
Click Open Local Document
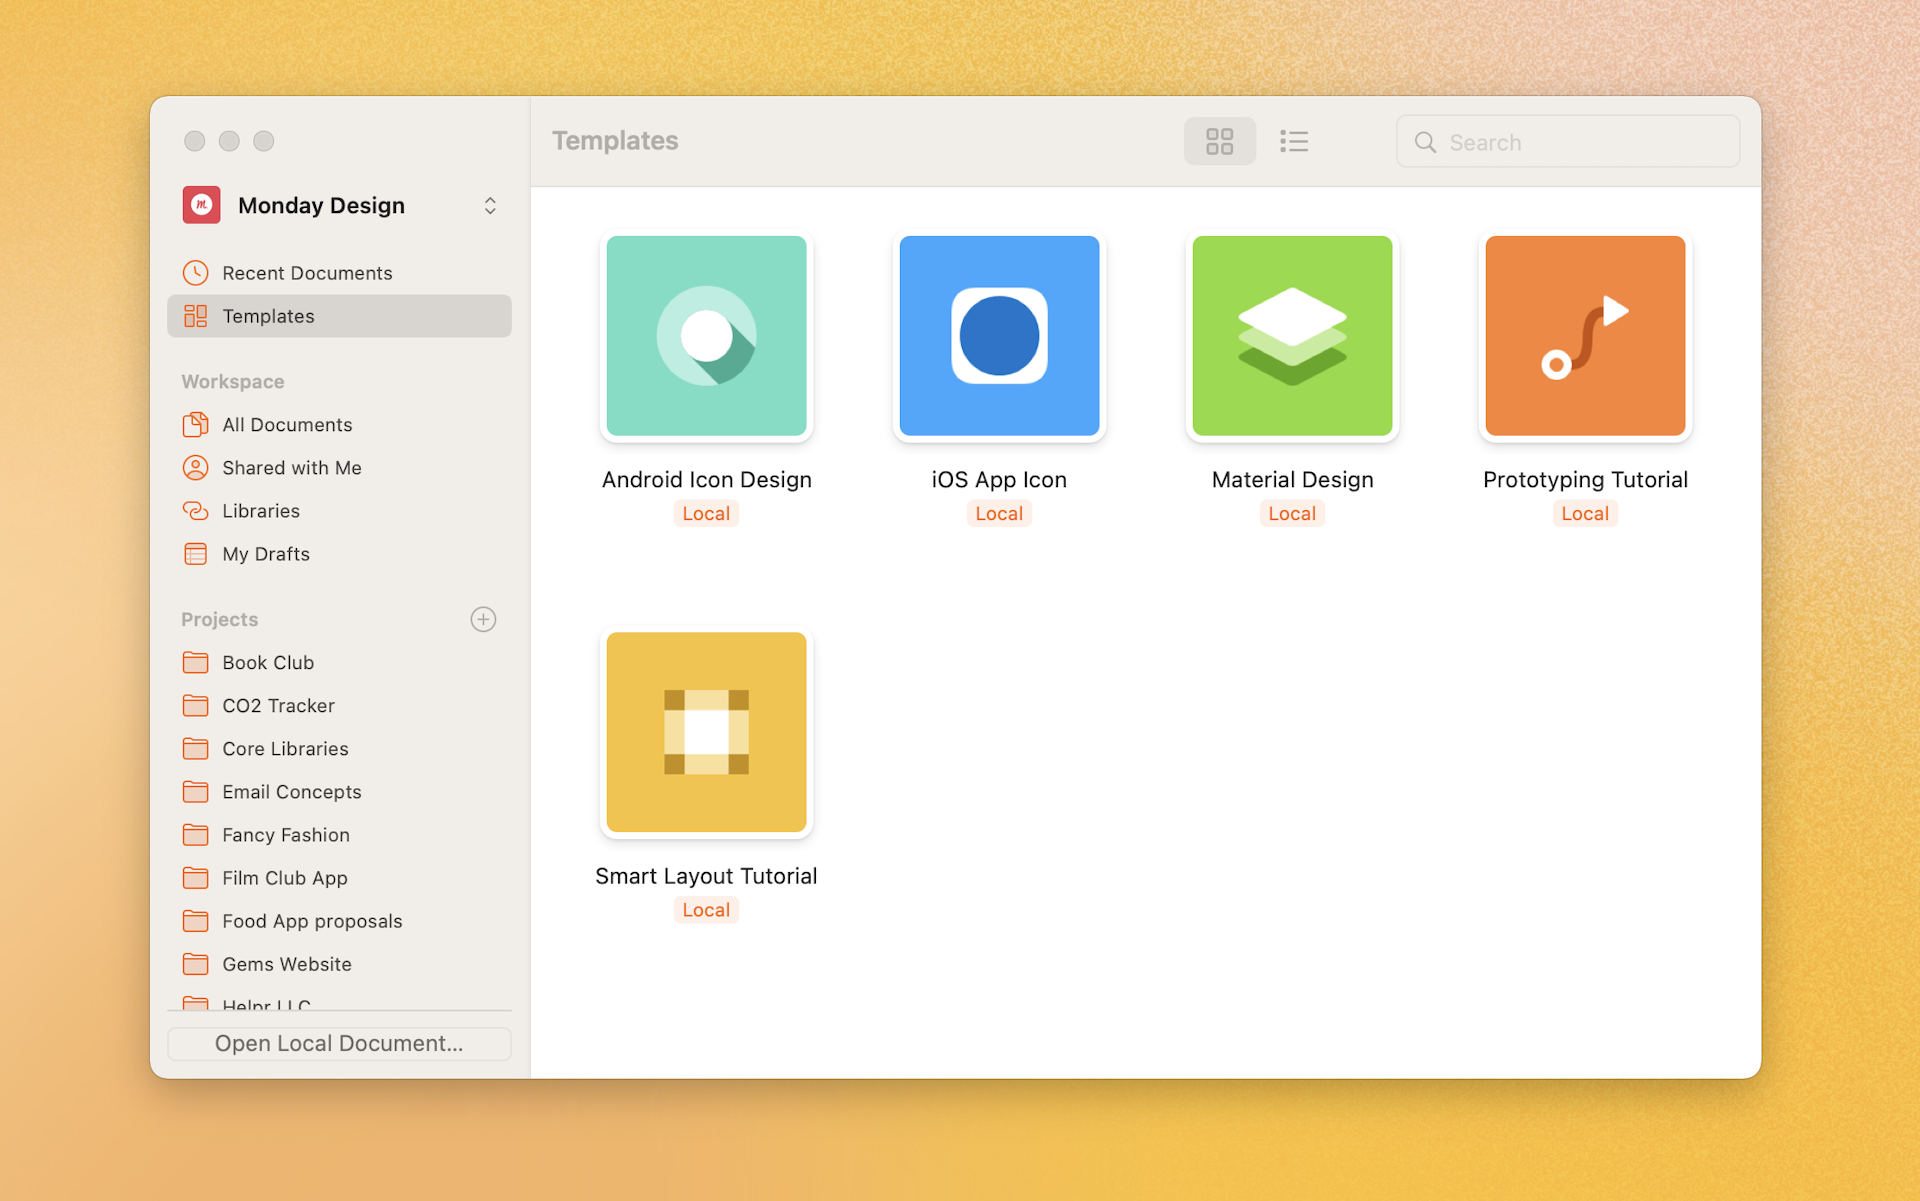pos(339,1043)
